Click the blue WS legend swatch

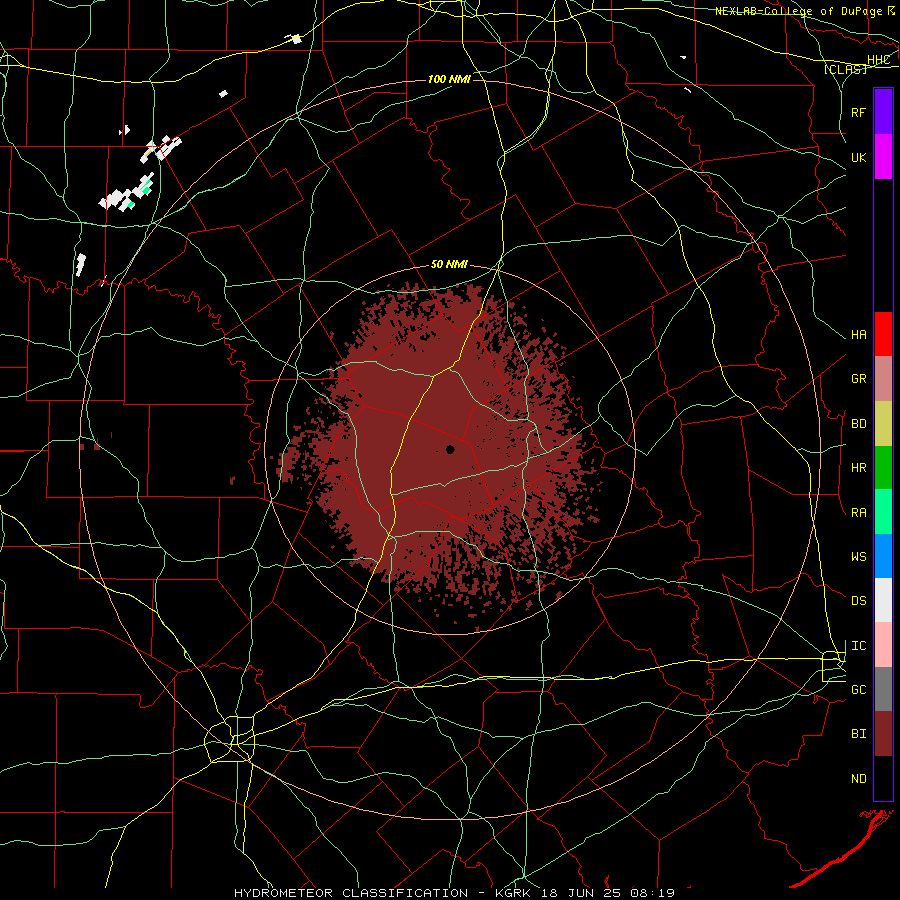pos(883,556)
